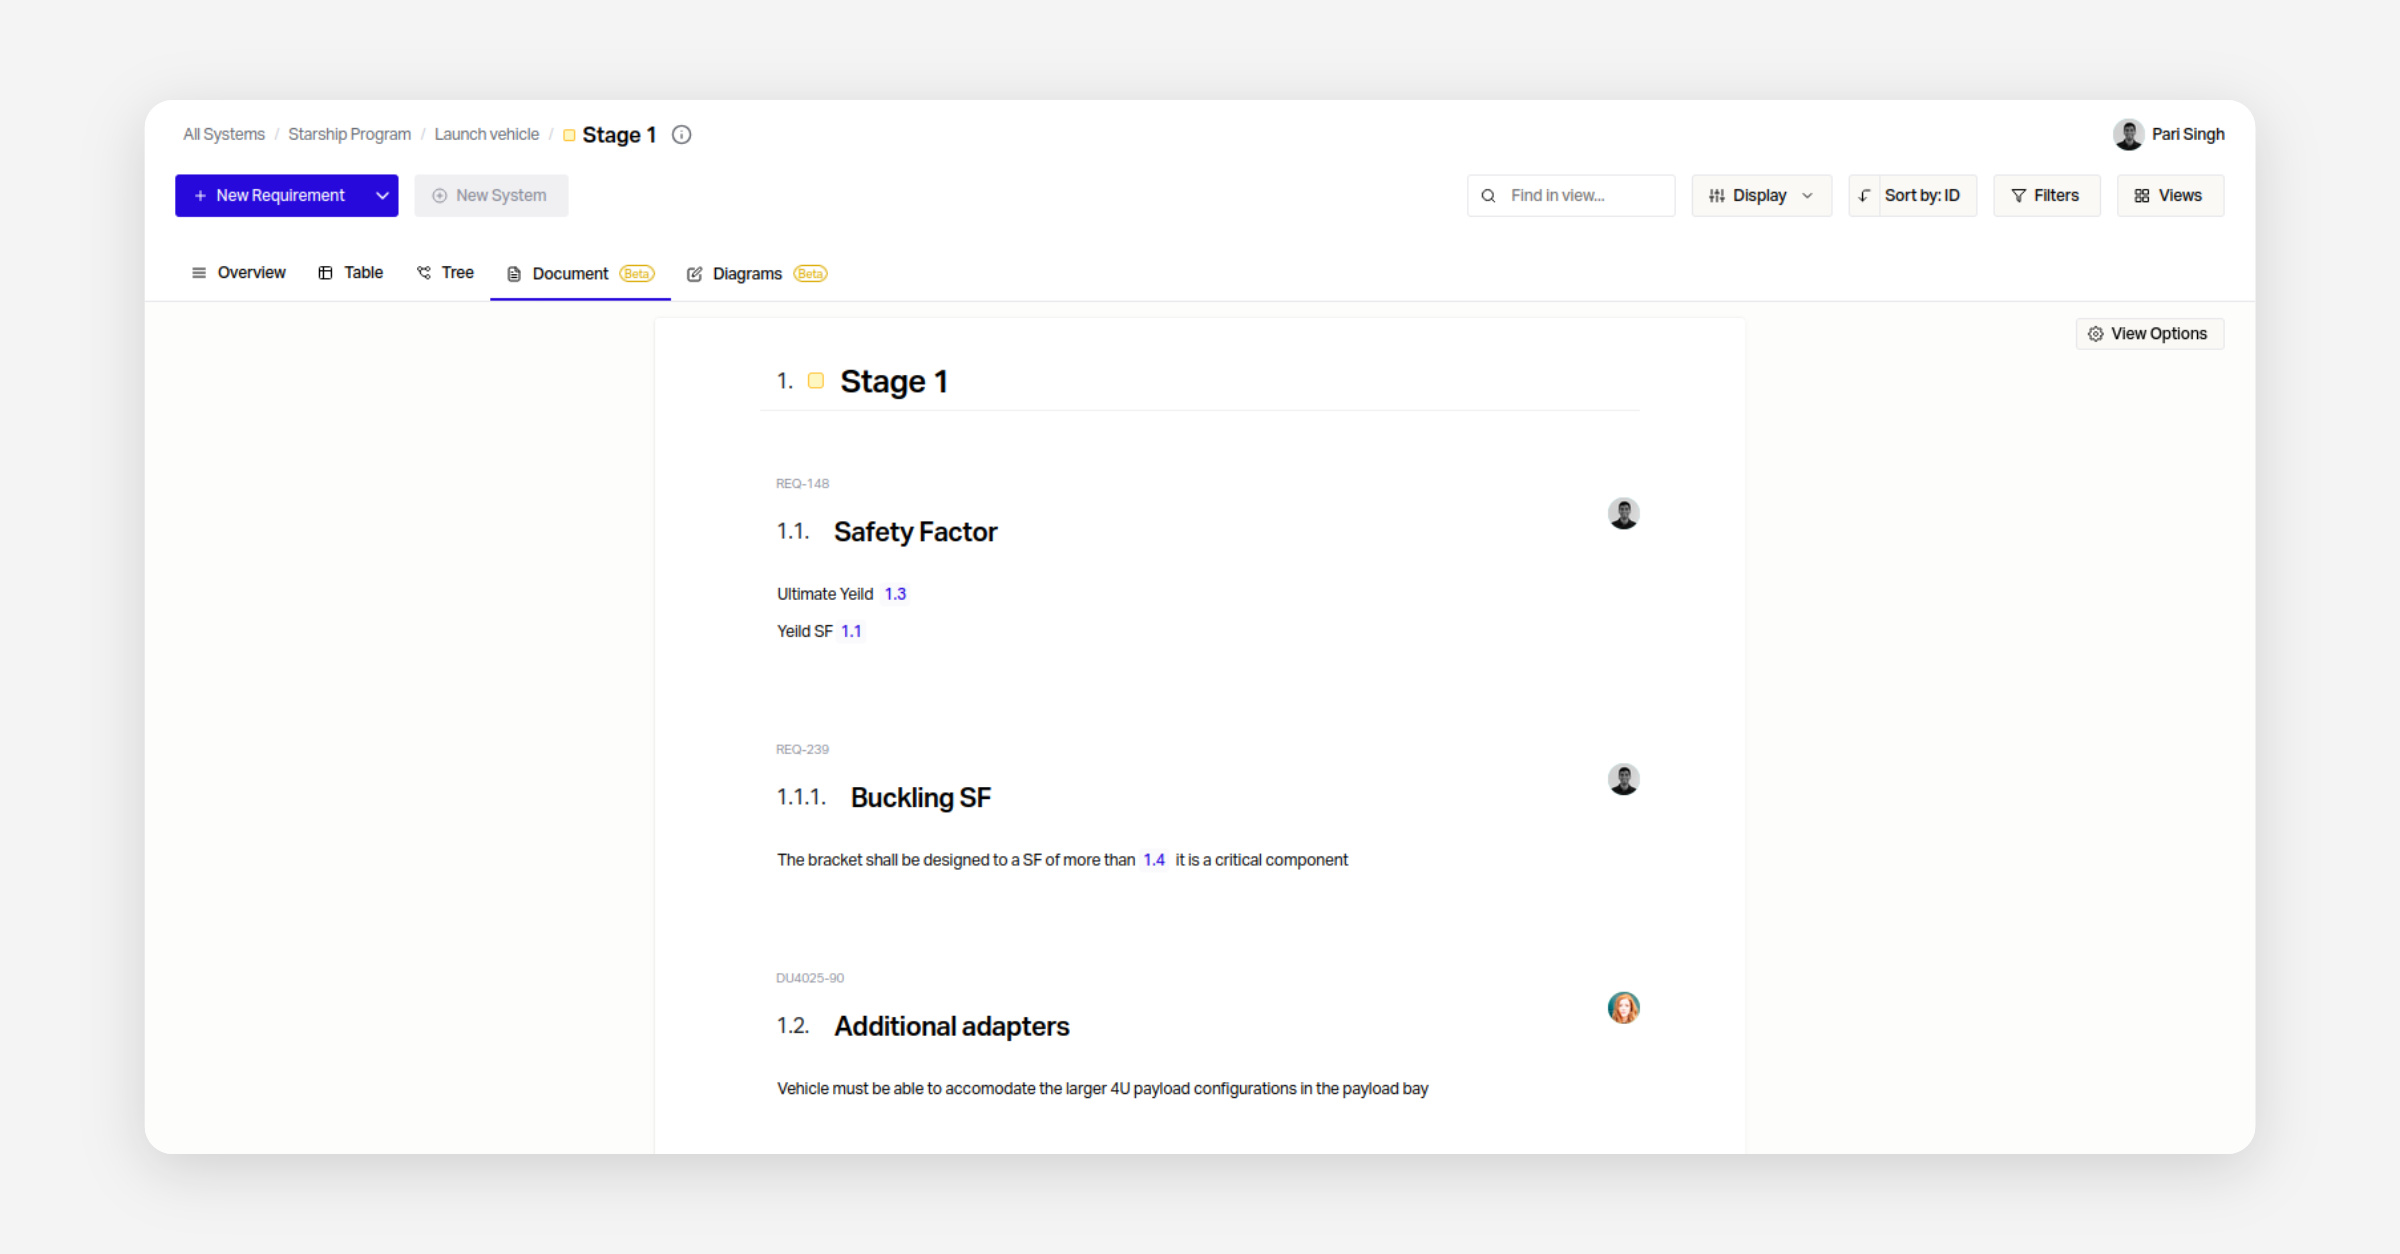Switch to the Table tab
The width and height of the screenshot is (2400, 1254).
[351, 273]
